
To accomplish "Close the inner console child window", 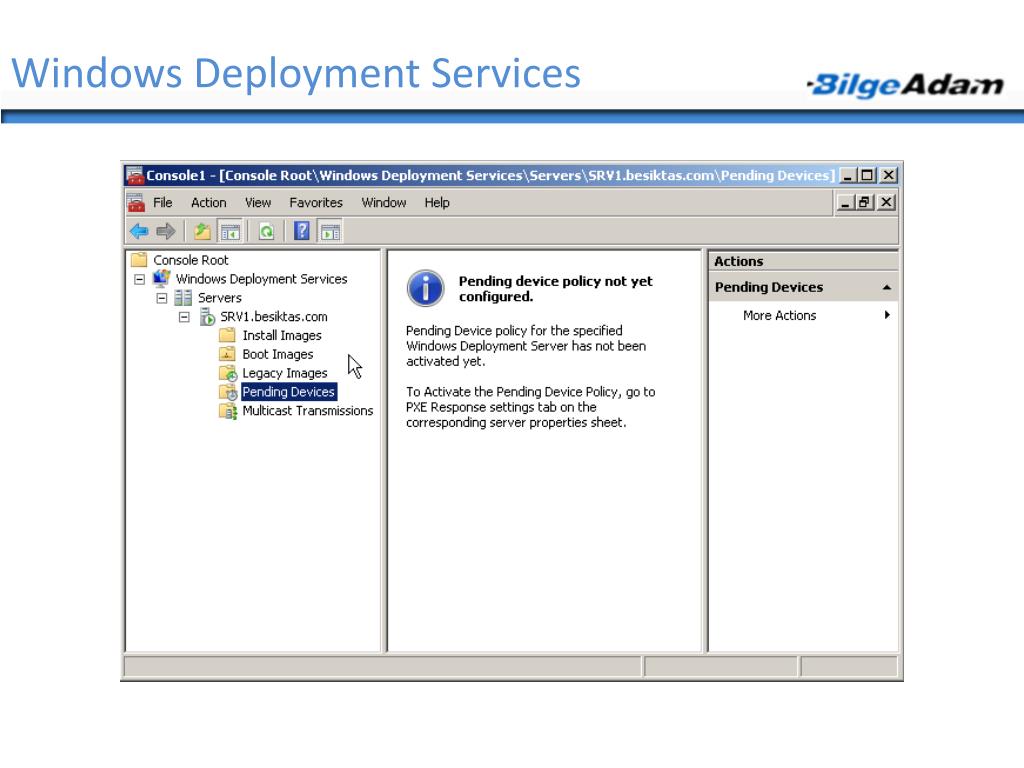I will coord(886,202).
